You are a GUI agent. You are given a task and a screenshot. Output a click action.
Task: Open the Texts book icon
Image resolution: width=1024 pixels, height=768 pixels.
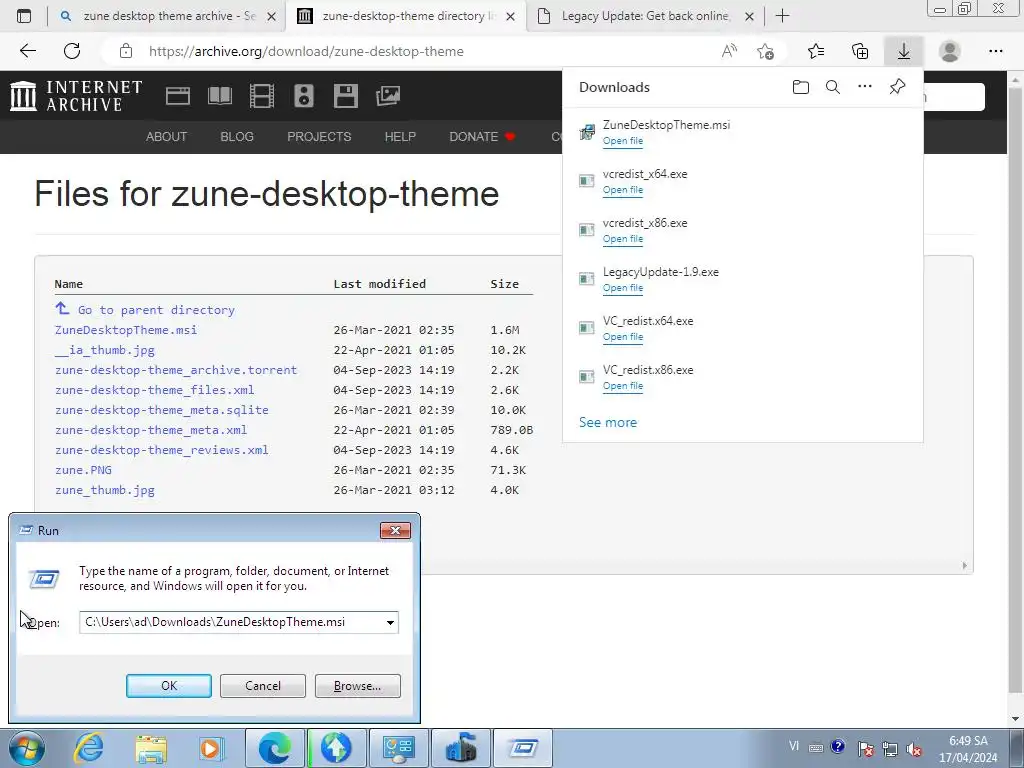[219, 96]
